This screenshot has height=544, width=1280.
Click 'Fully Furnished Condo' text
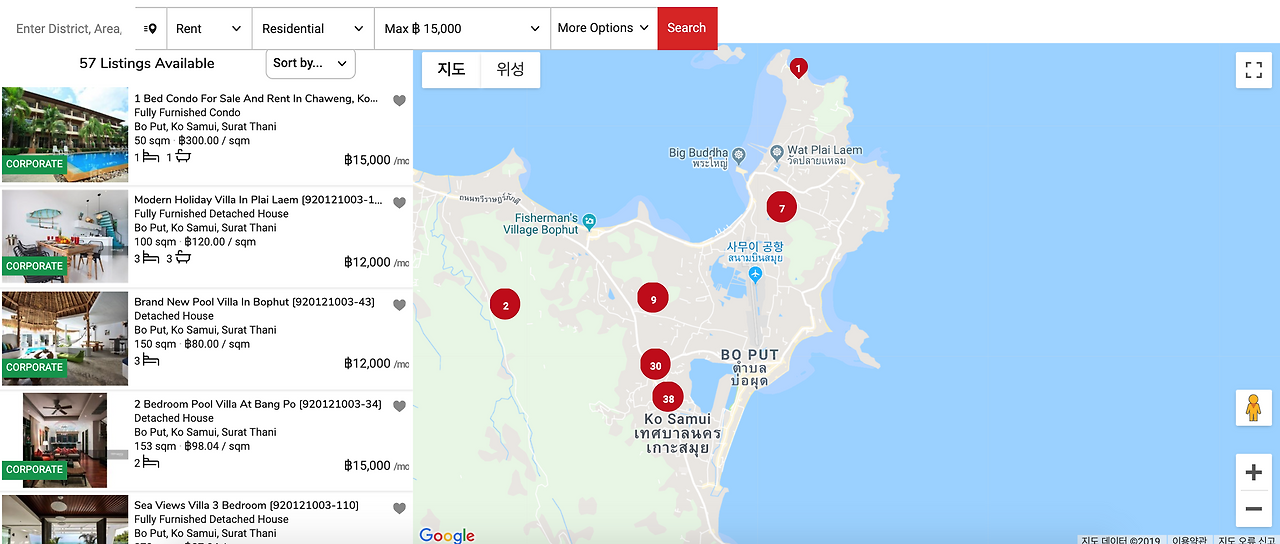(x=187, y=113)
